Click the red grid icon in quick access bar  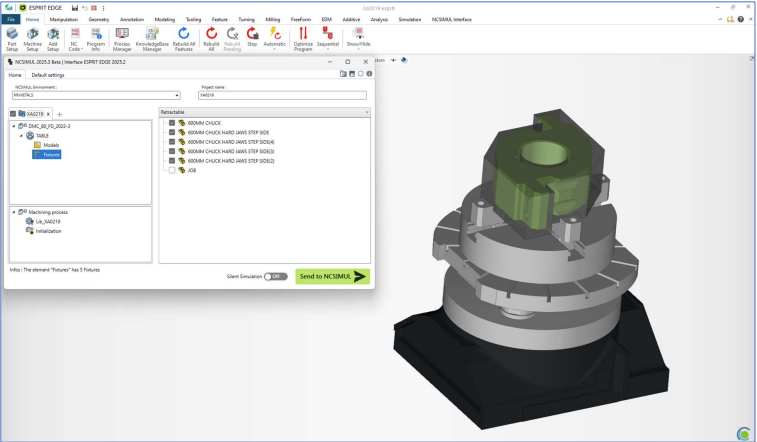pyautogui.click(x=94, y=8)
